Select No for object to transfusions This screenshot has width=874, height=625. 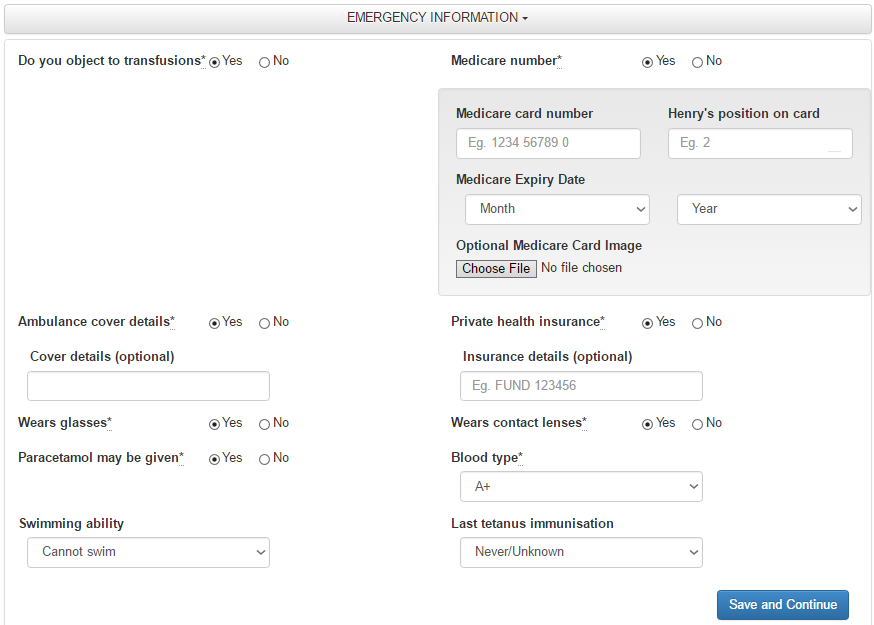[x=265, y=62]
